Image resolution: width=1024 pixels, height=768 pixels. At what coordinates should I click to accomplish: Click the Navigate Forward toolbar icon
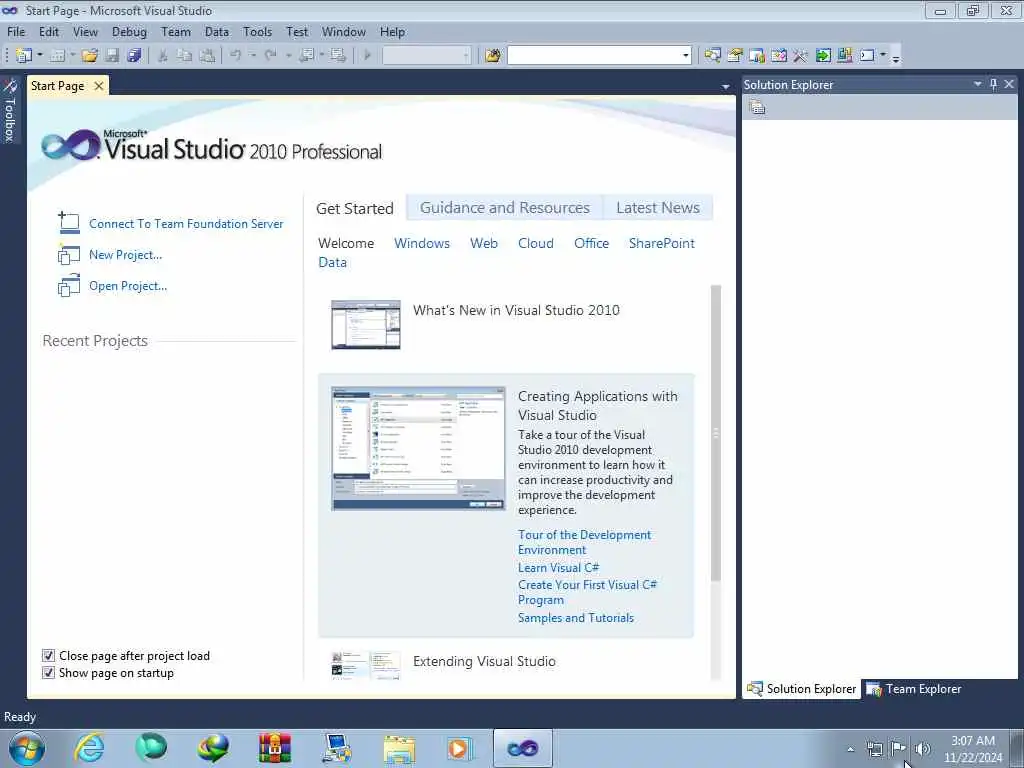338,56
